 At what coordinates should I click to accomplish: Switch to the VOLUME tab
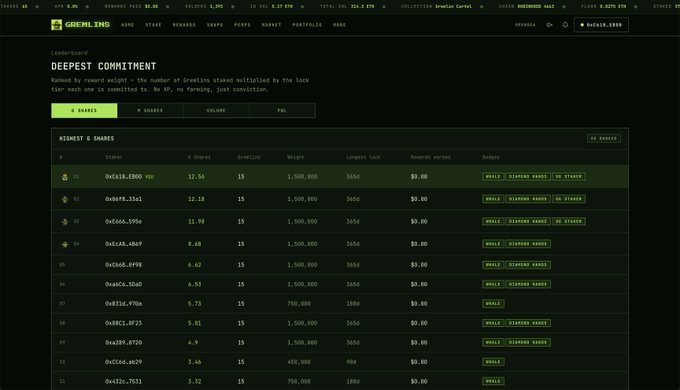[x=216, y=110]
